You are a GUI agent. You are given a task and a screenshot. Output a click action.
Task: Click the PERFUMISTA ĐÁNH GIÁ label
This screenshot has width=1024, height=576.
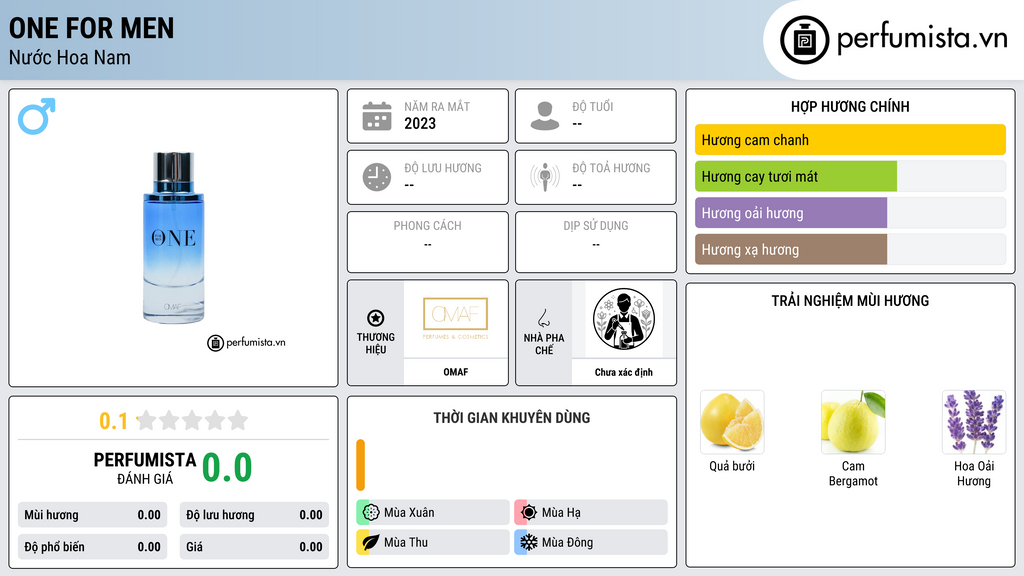pos(145,468)
